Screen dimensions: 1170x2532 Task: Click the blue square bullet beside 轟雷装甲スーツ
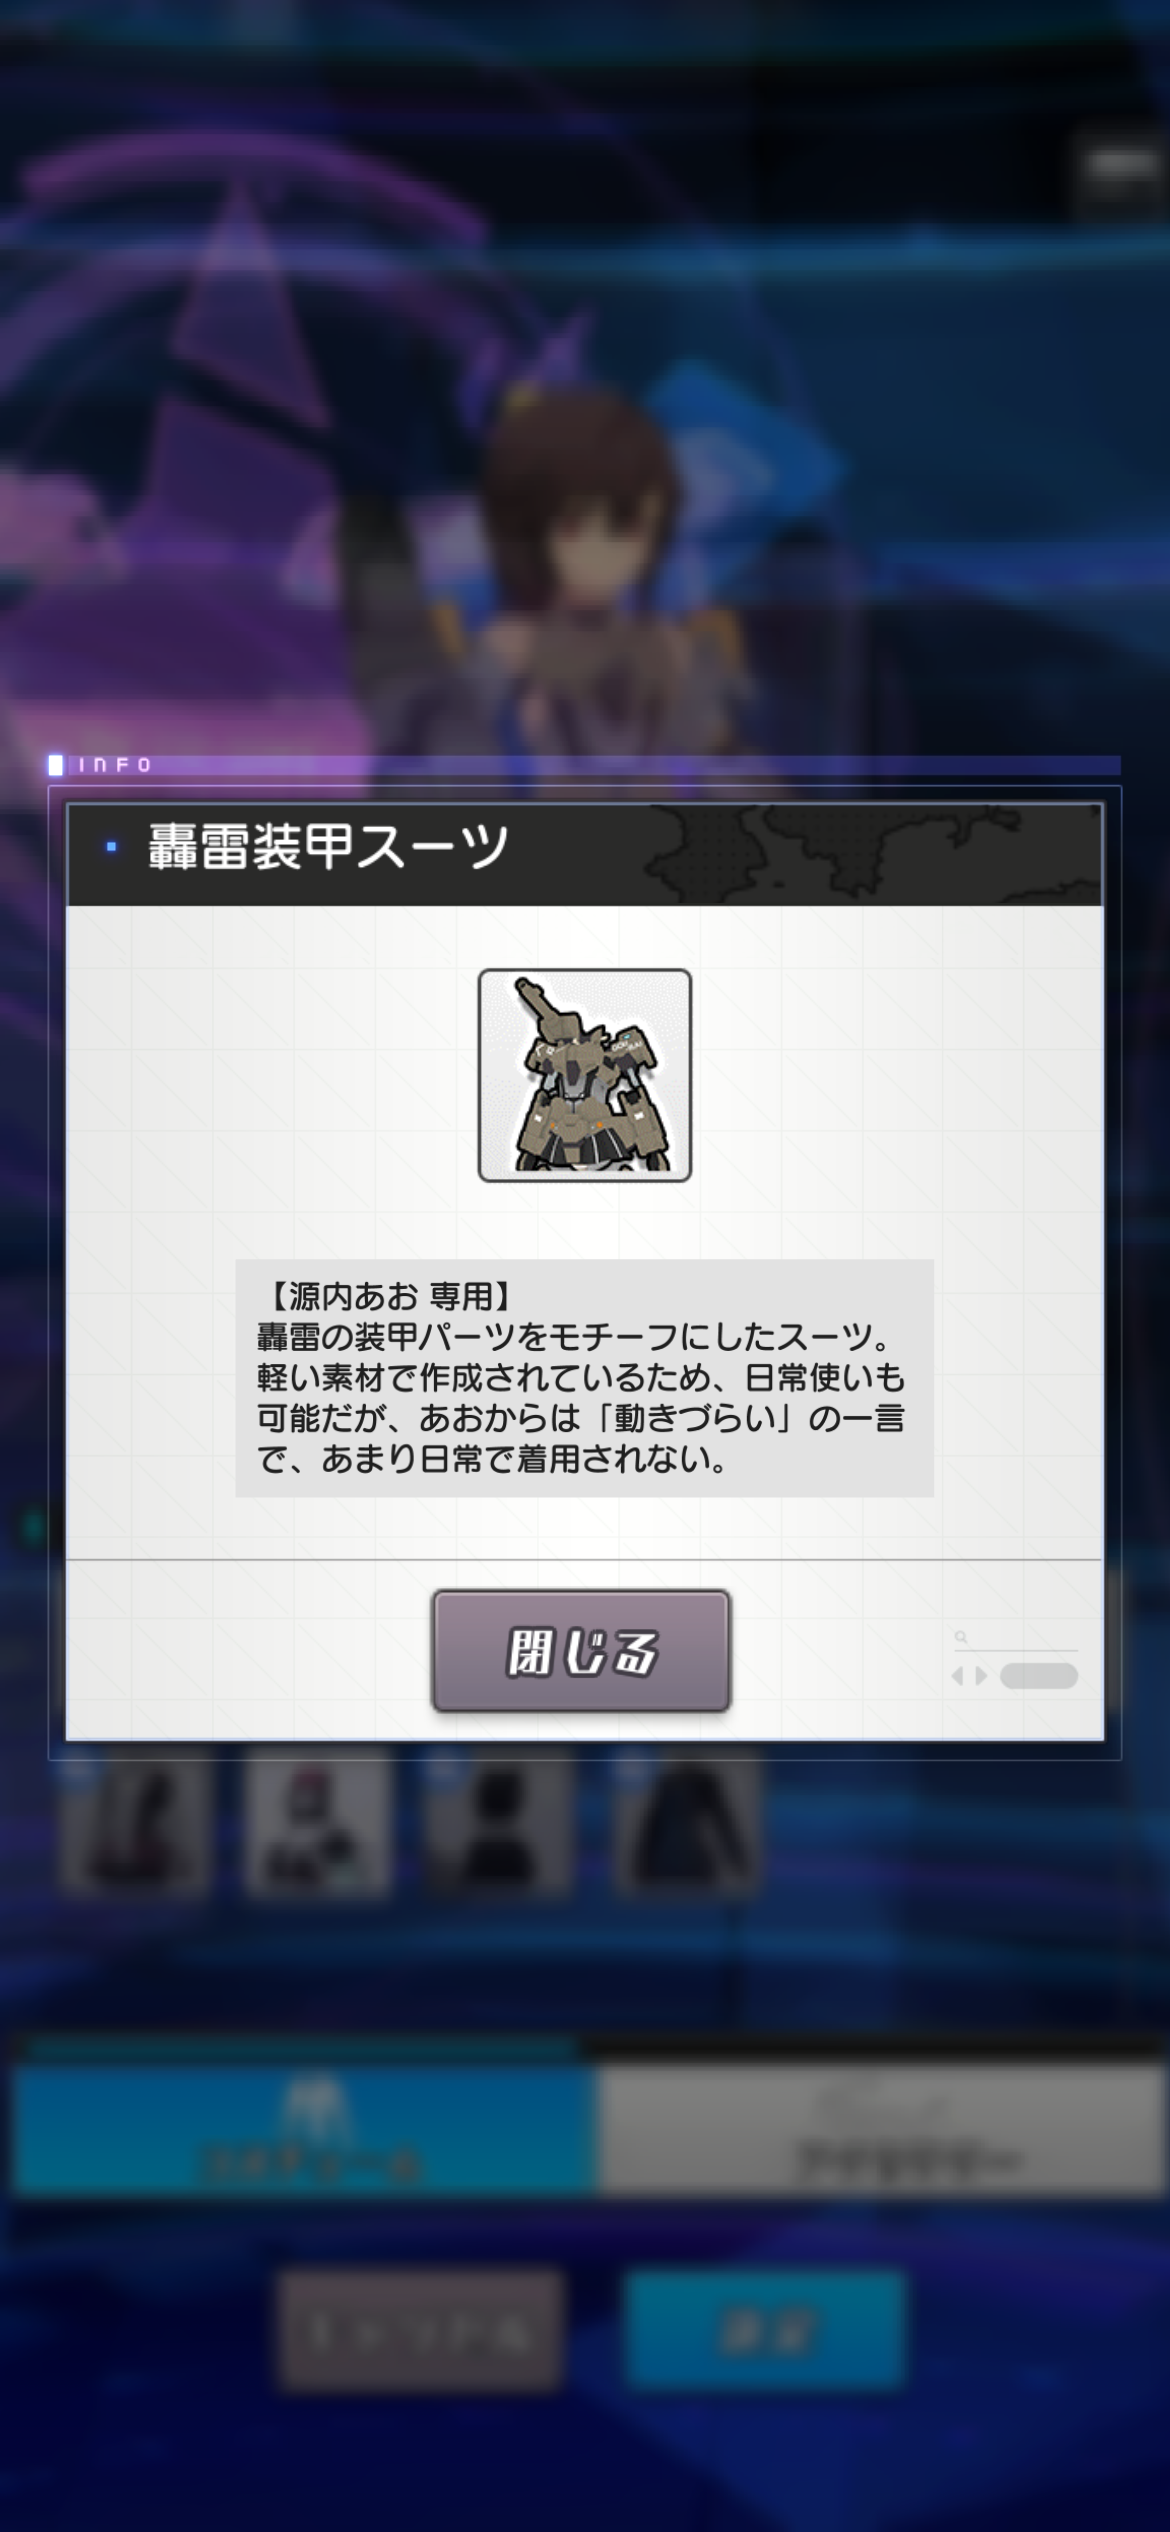click(111, 847)
